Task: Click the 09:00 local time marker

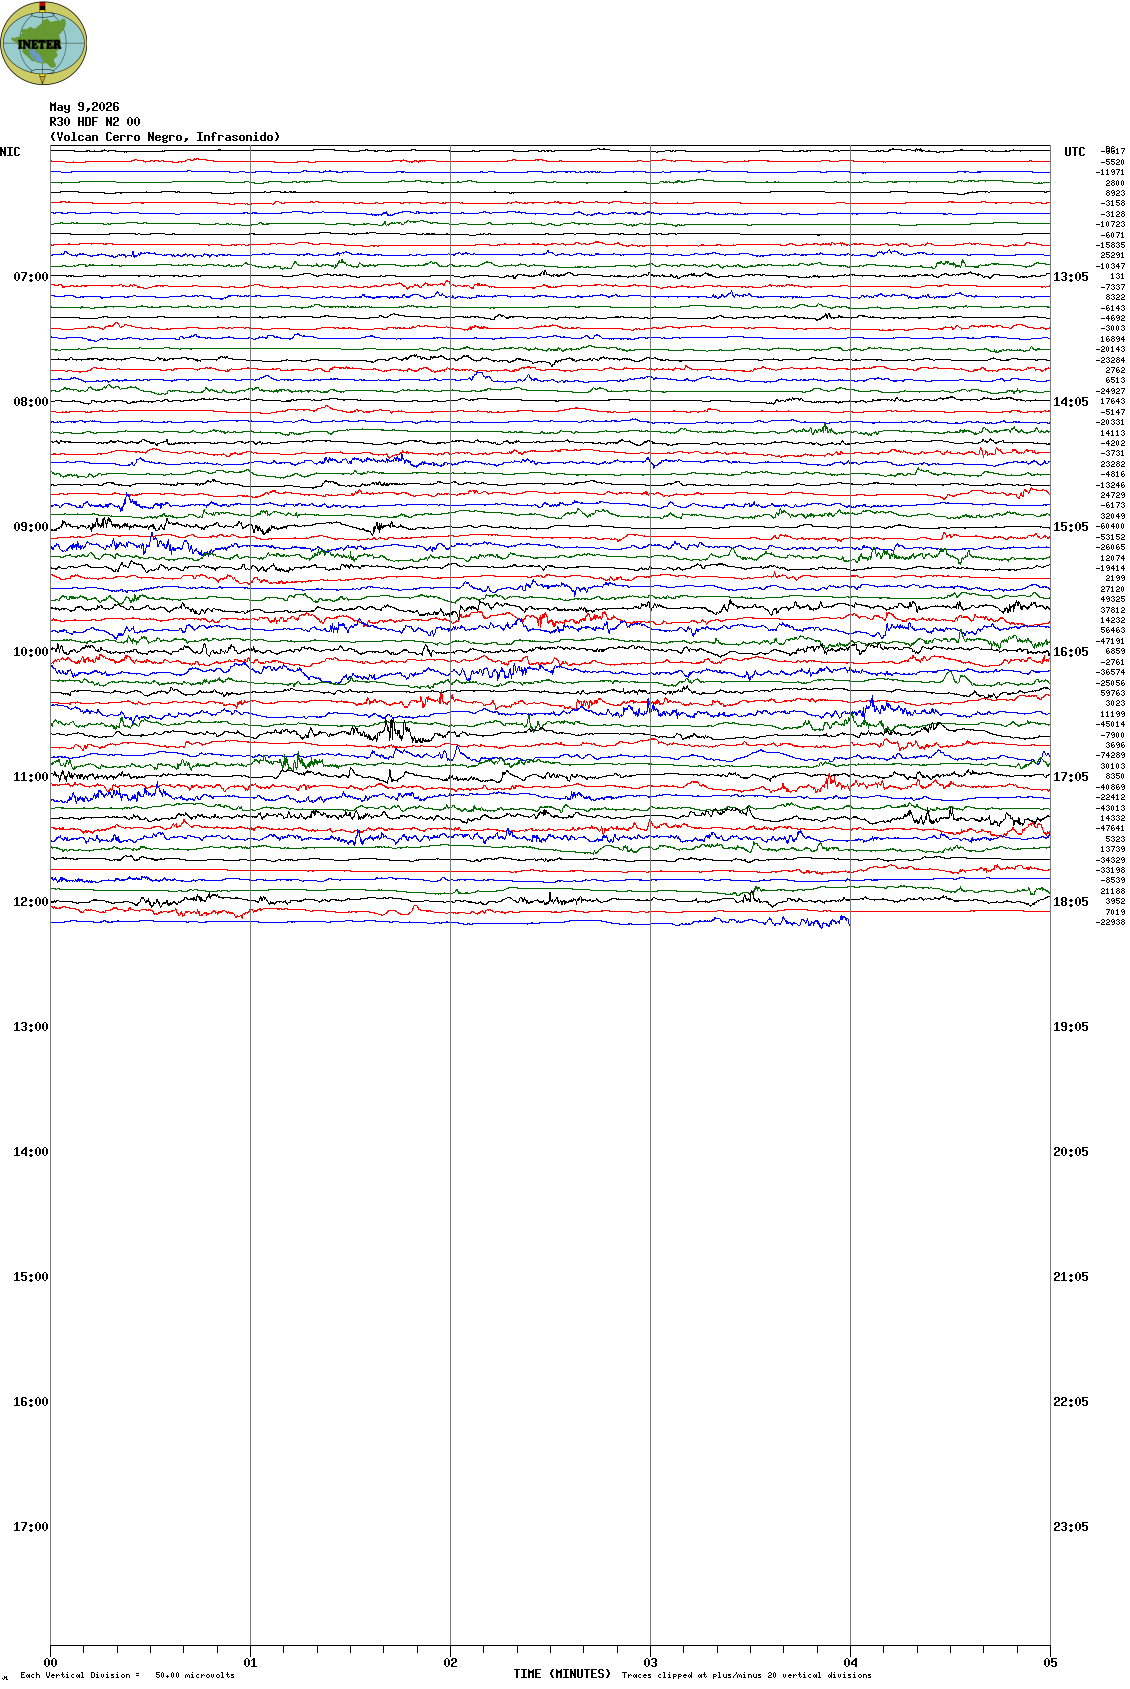Action: tap(30, 527)
